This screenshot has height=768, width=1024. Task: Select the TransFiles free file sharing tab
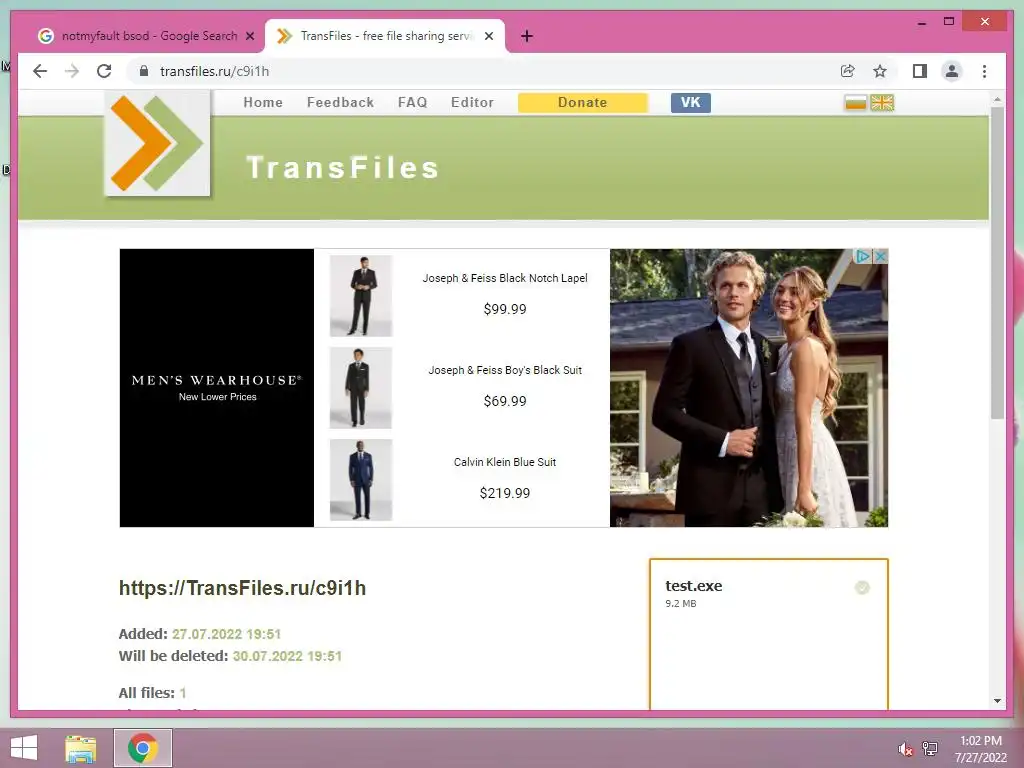(385, 37)
